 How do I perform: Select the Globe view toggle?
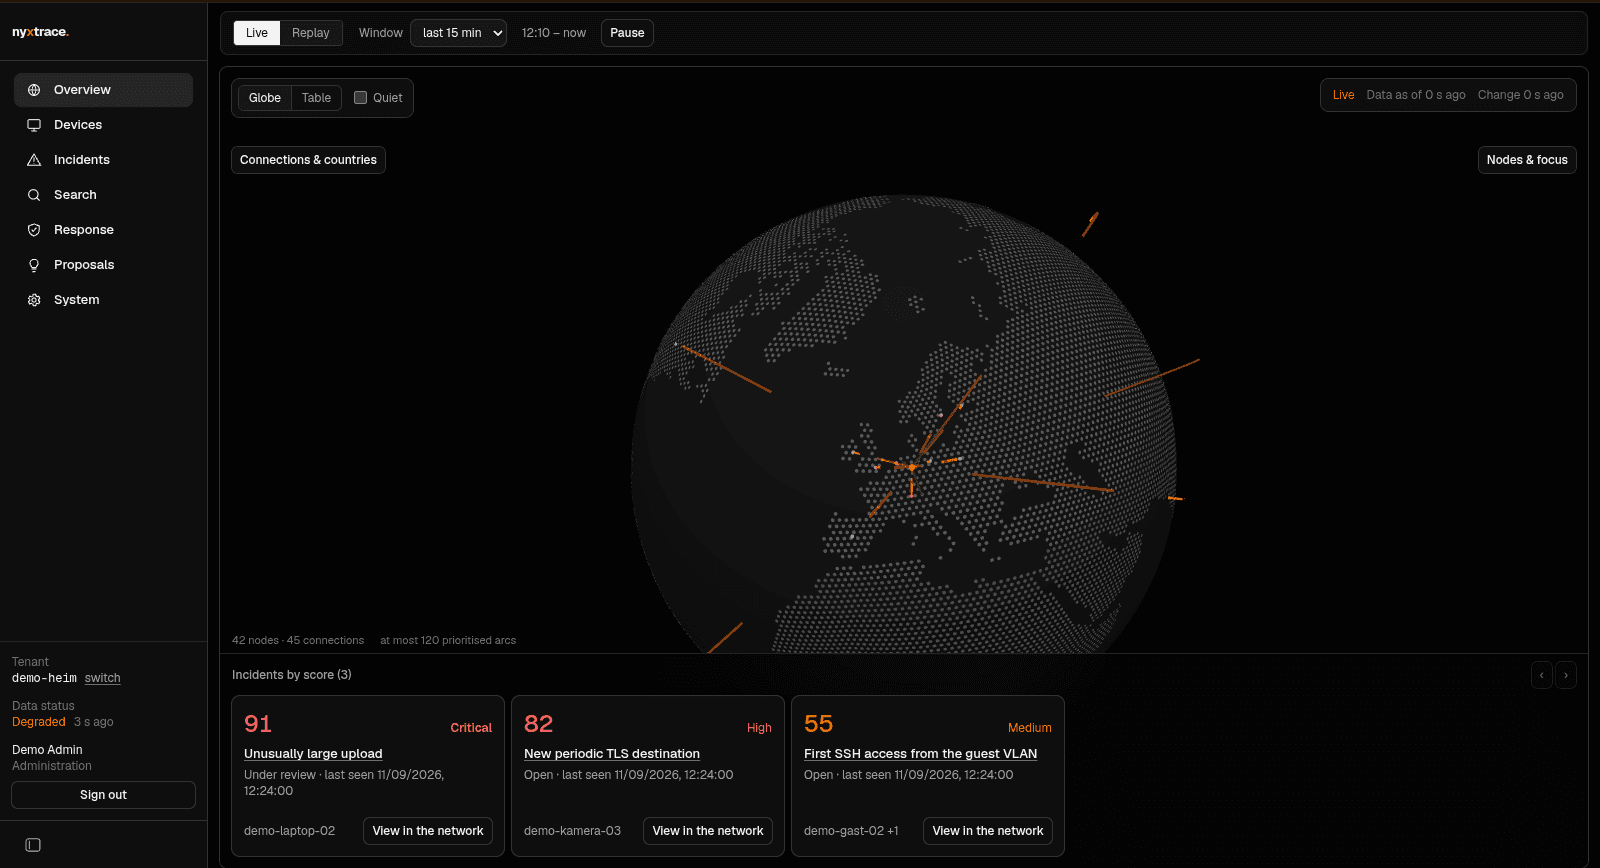tap(265, 98)
